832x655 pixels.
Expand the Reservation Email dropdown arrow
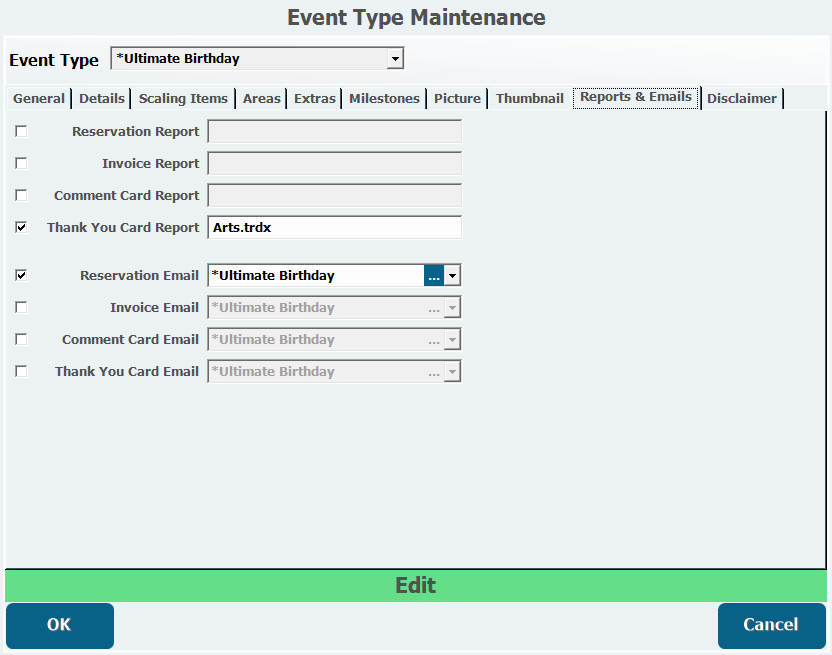[x=452, y=276]
